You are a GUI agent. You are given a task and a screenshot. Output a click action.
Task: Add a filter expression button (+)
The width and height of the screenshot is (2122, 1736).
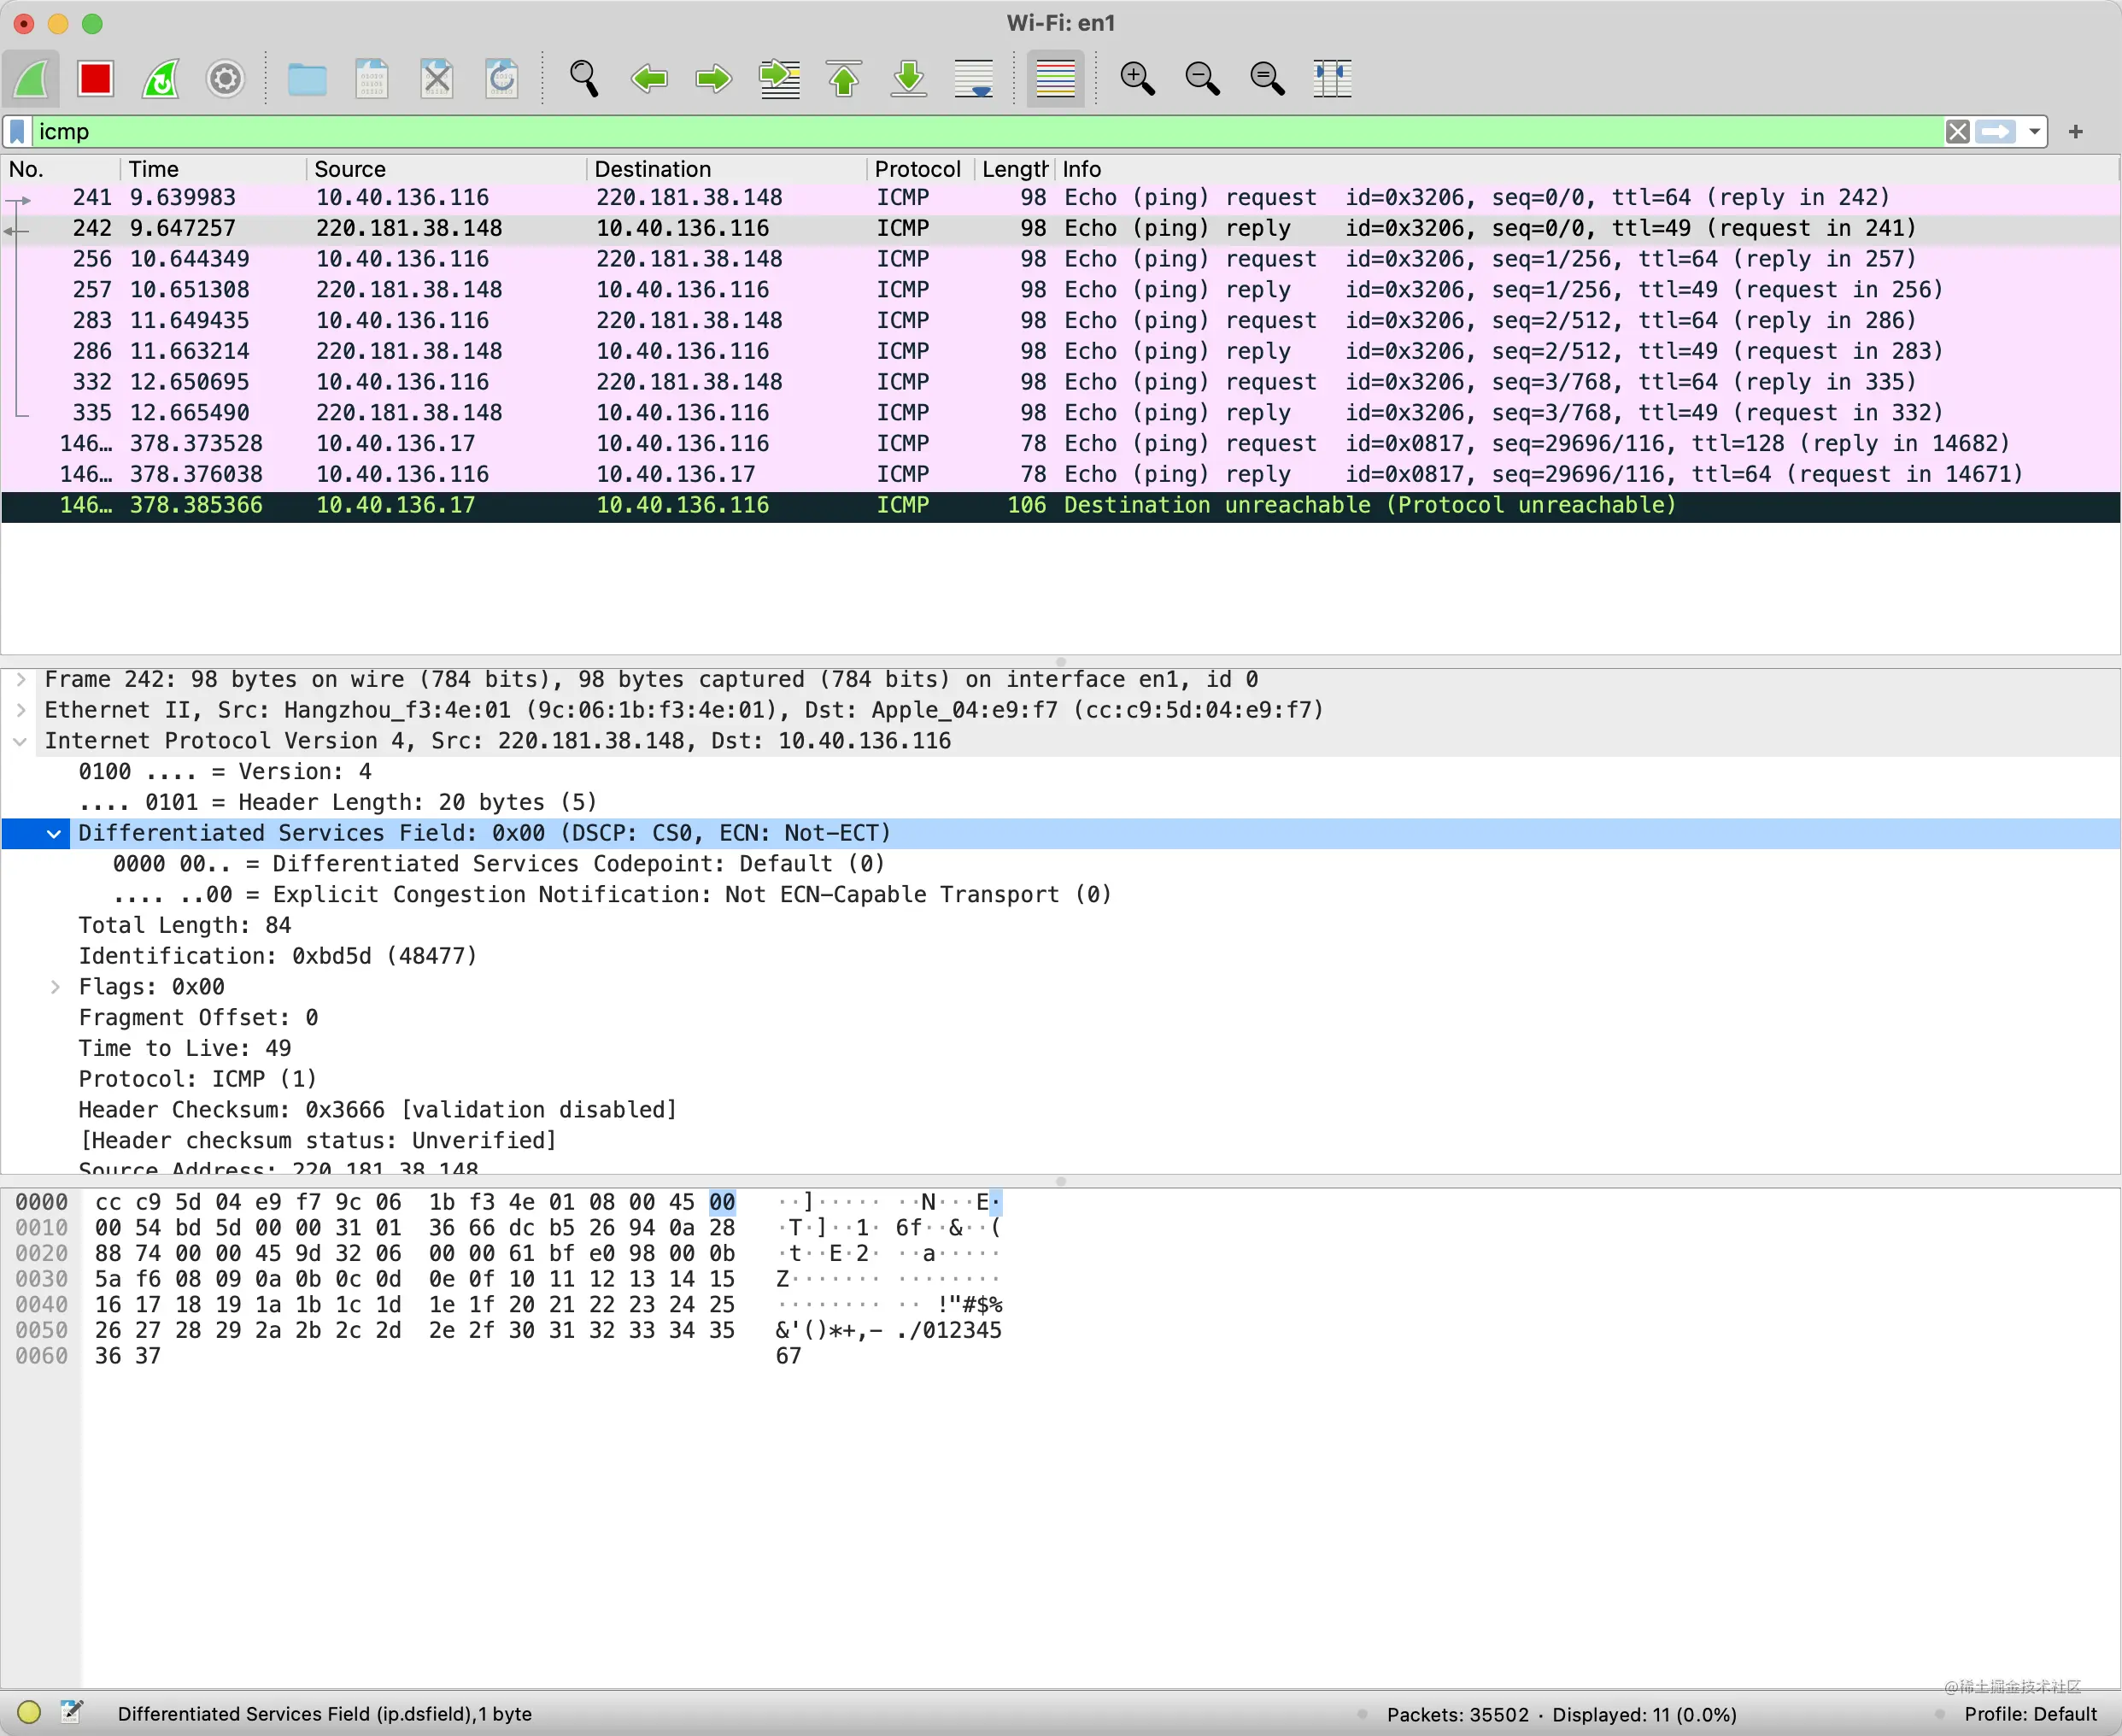tap(2075, 132)
